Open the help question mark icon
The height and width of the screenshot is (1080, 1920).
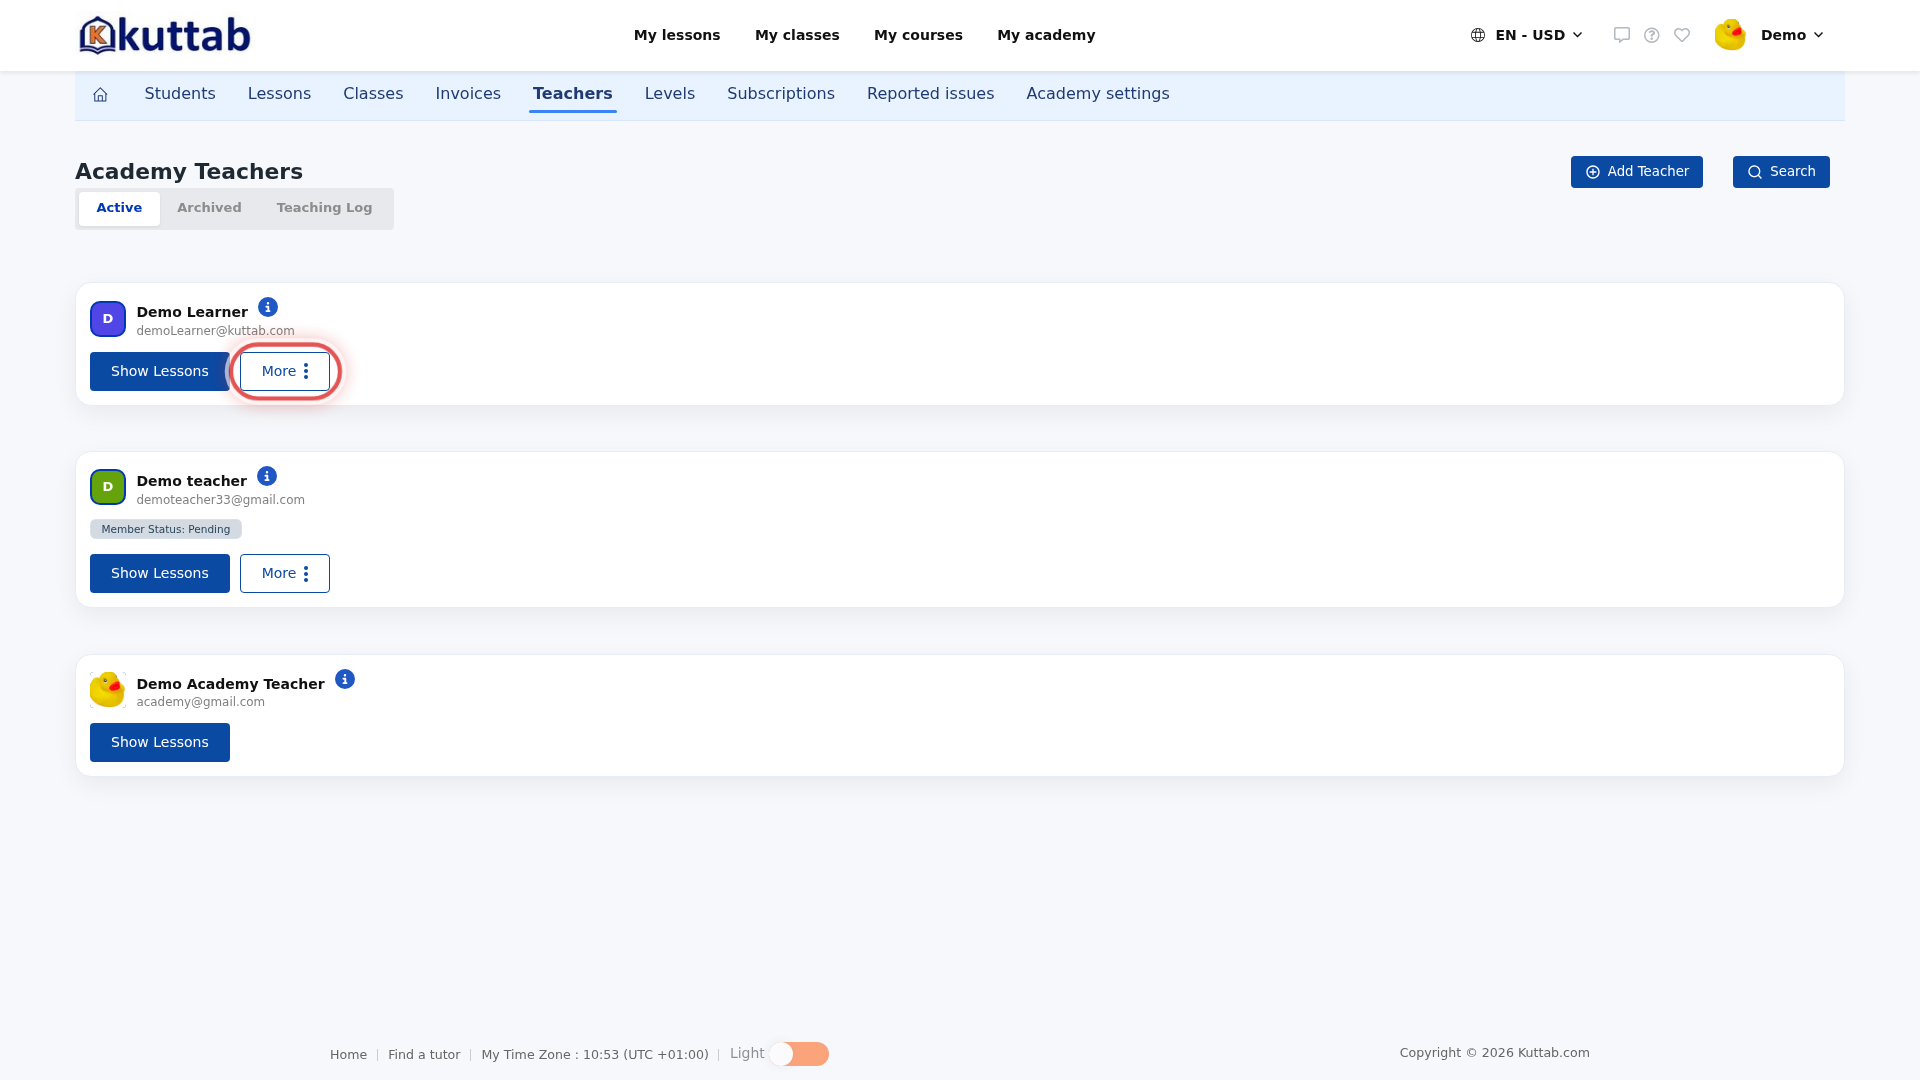tap(1652, 35)
